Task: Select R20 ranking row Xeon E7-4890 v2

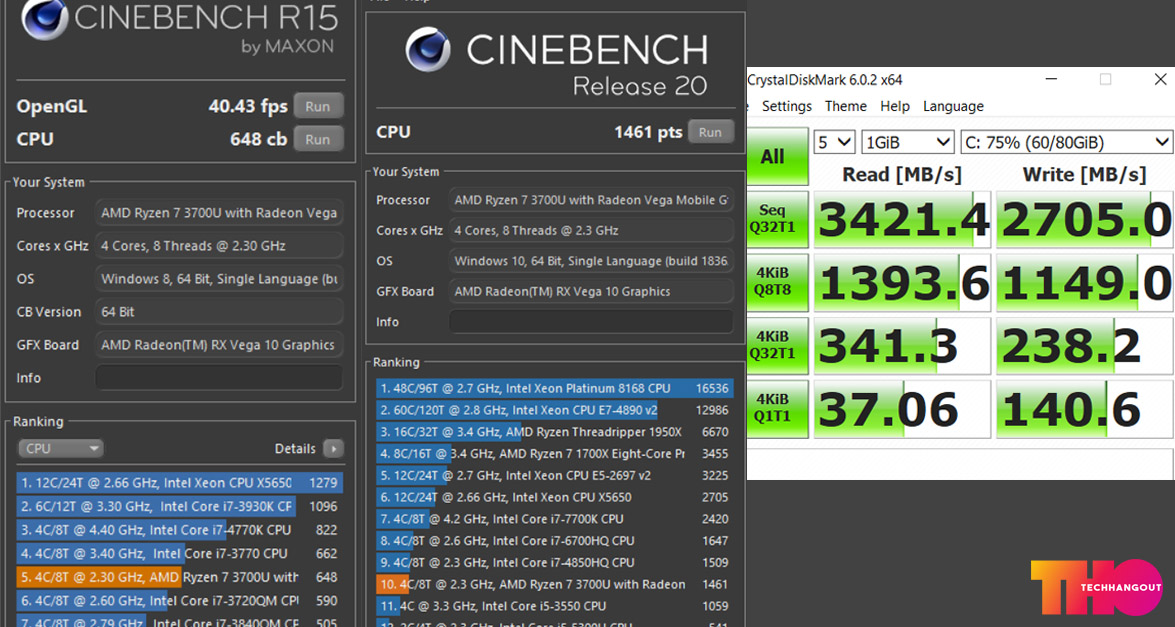Action: pos(555,410)
